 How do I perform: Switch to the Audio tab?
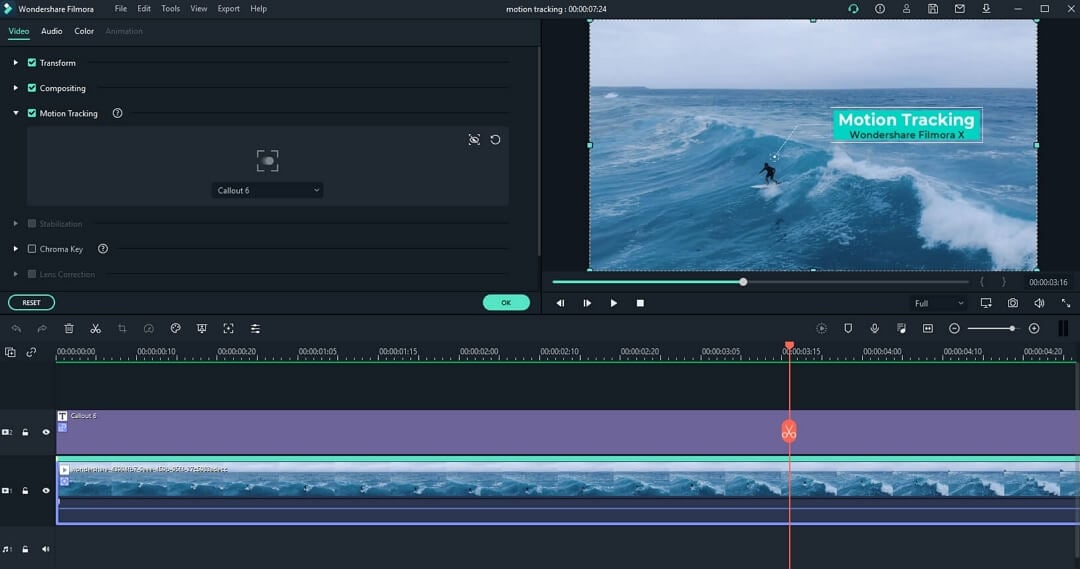pos(52,31)
